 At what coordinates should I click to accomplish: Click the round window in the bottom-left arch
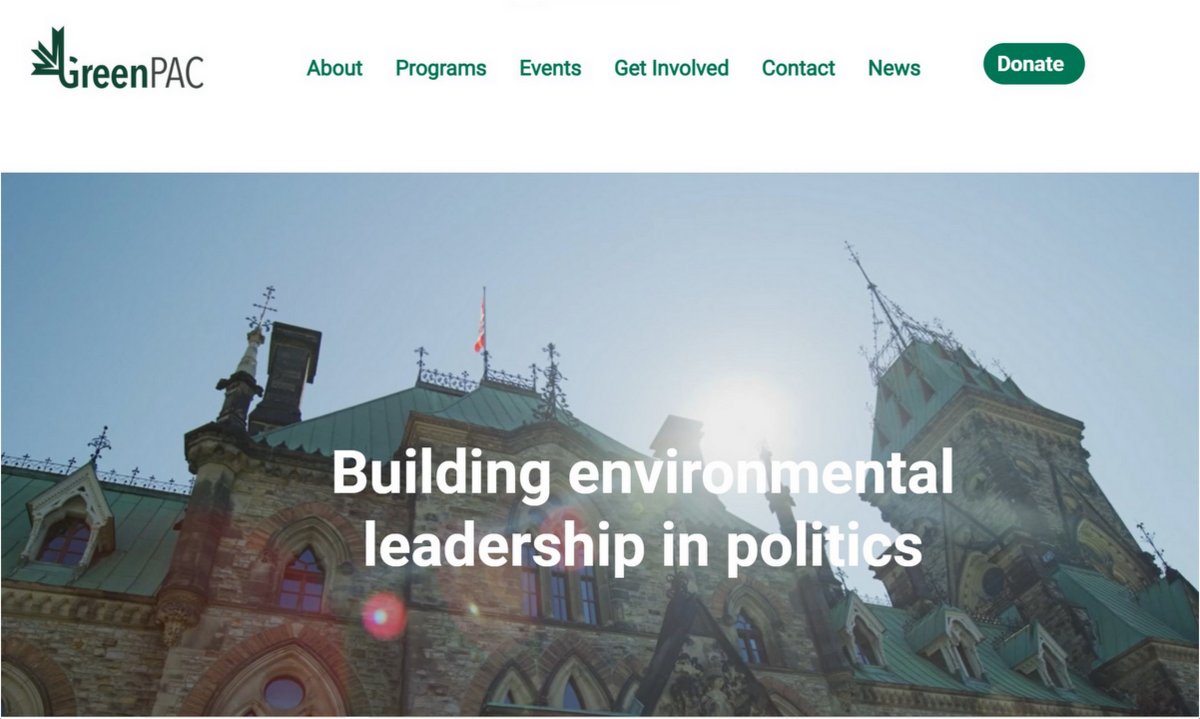click(x=283, y=693)
